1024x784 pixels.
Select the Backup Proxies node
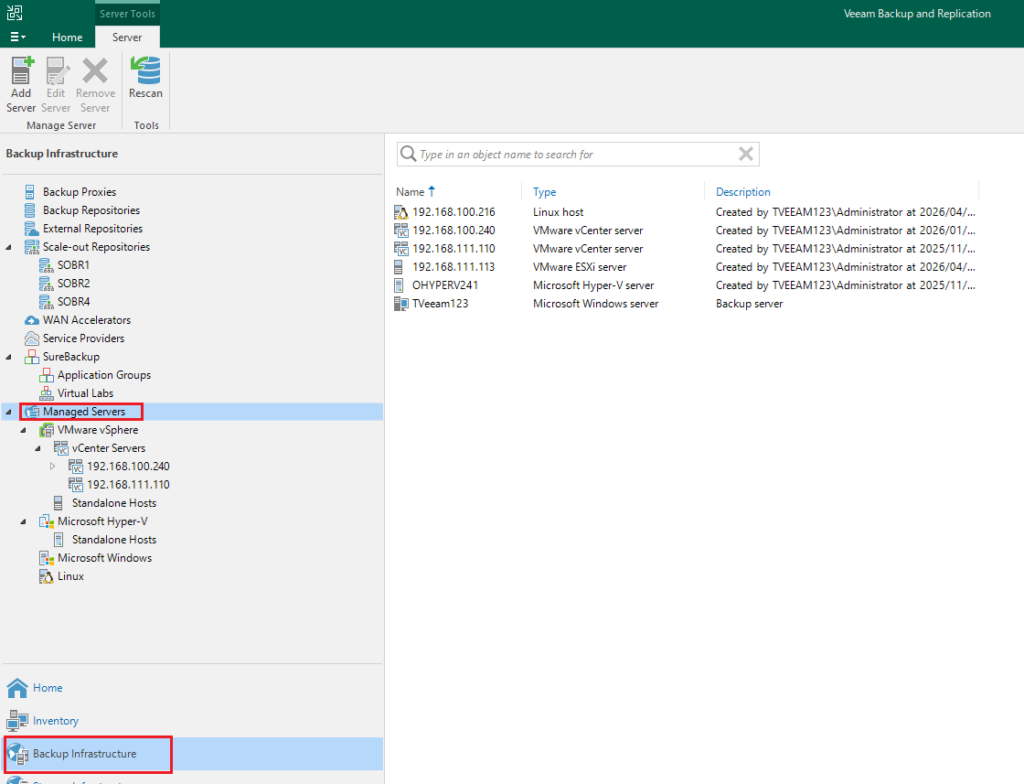(x=79, y=192)
